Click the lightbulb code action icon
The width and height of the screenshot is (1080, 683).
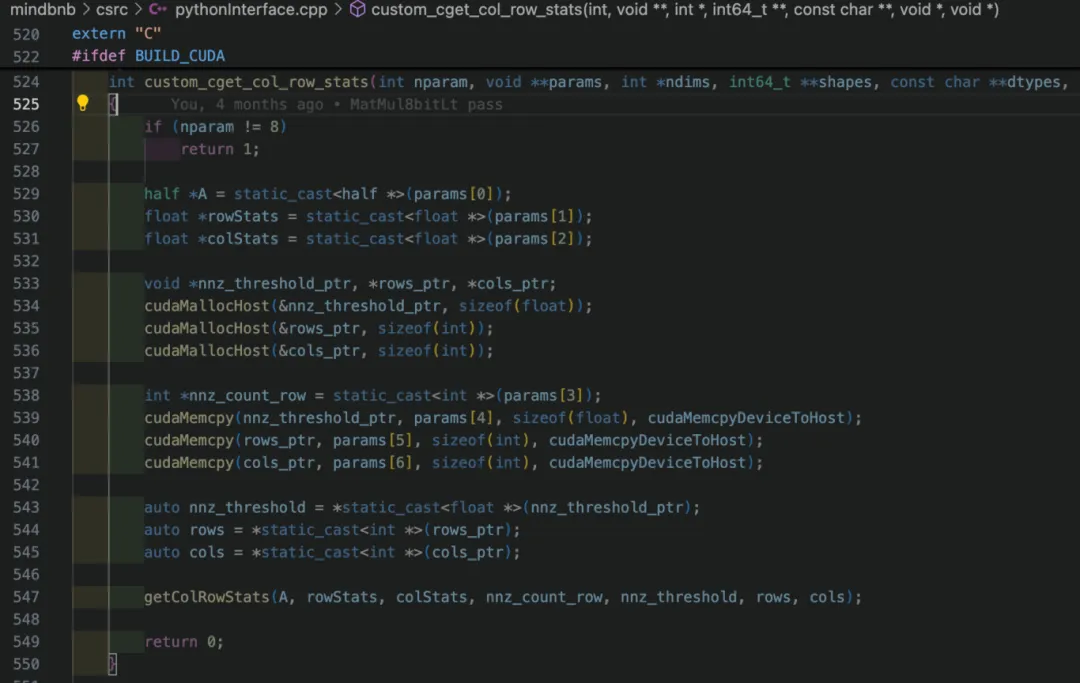[83, 103]
